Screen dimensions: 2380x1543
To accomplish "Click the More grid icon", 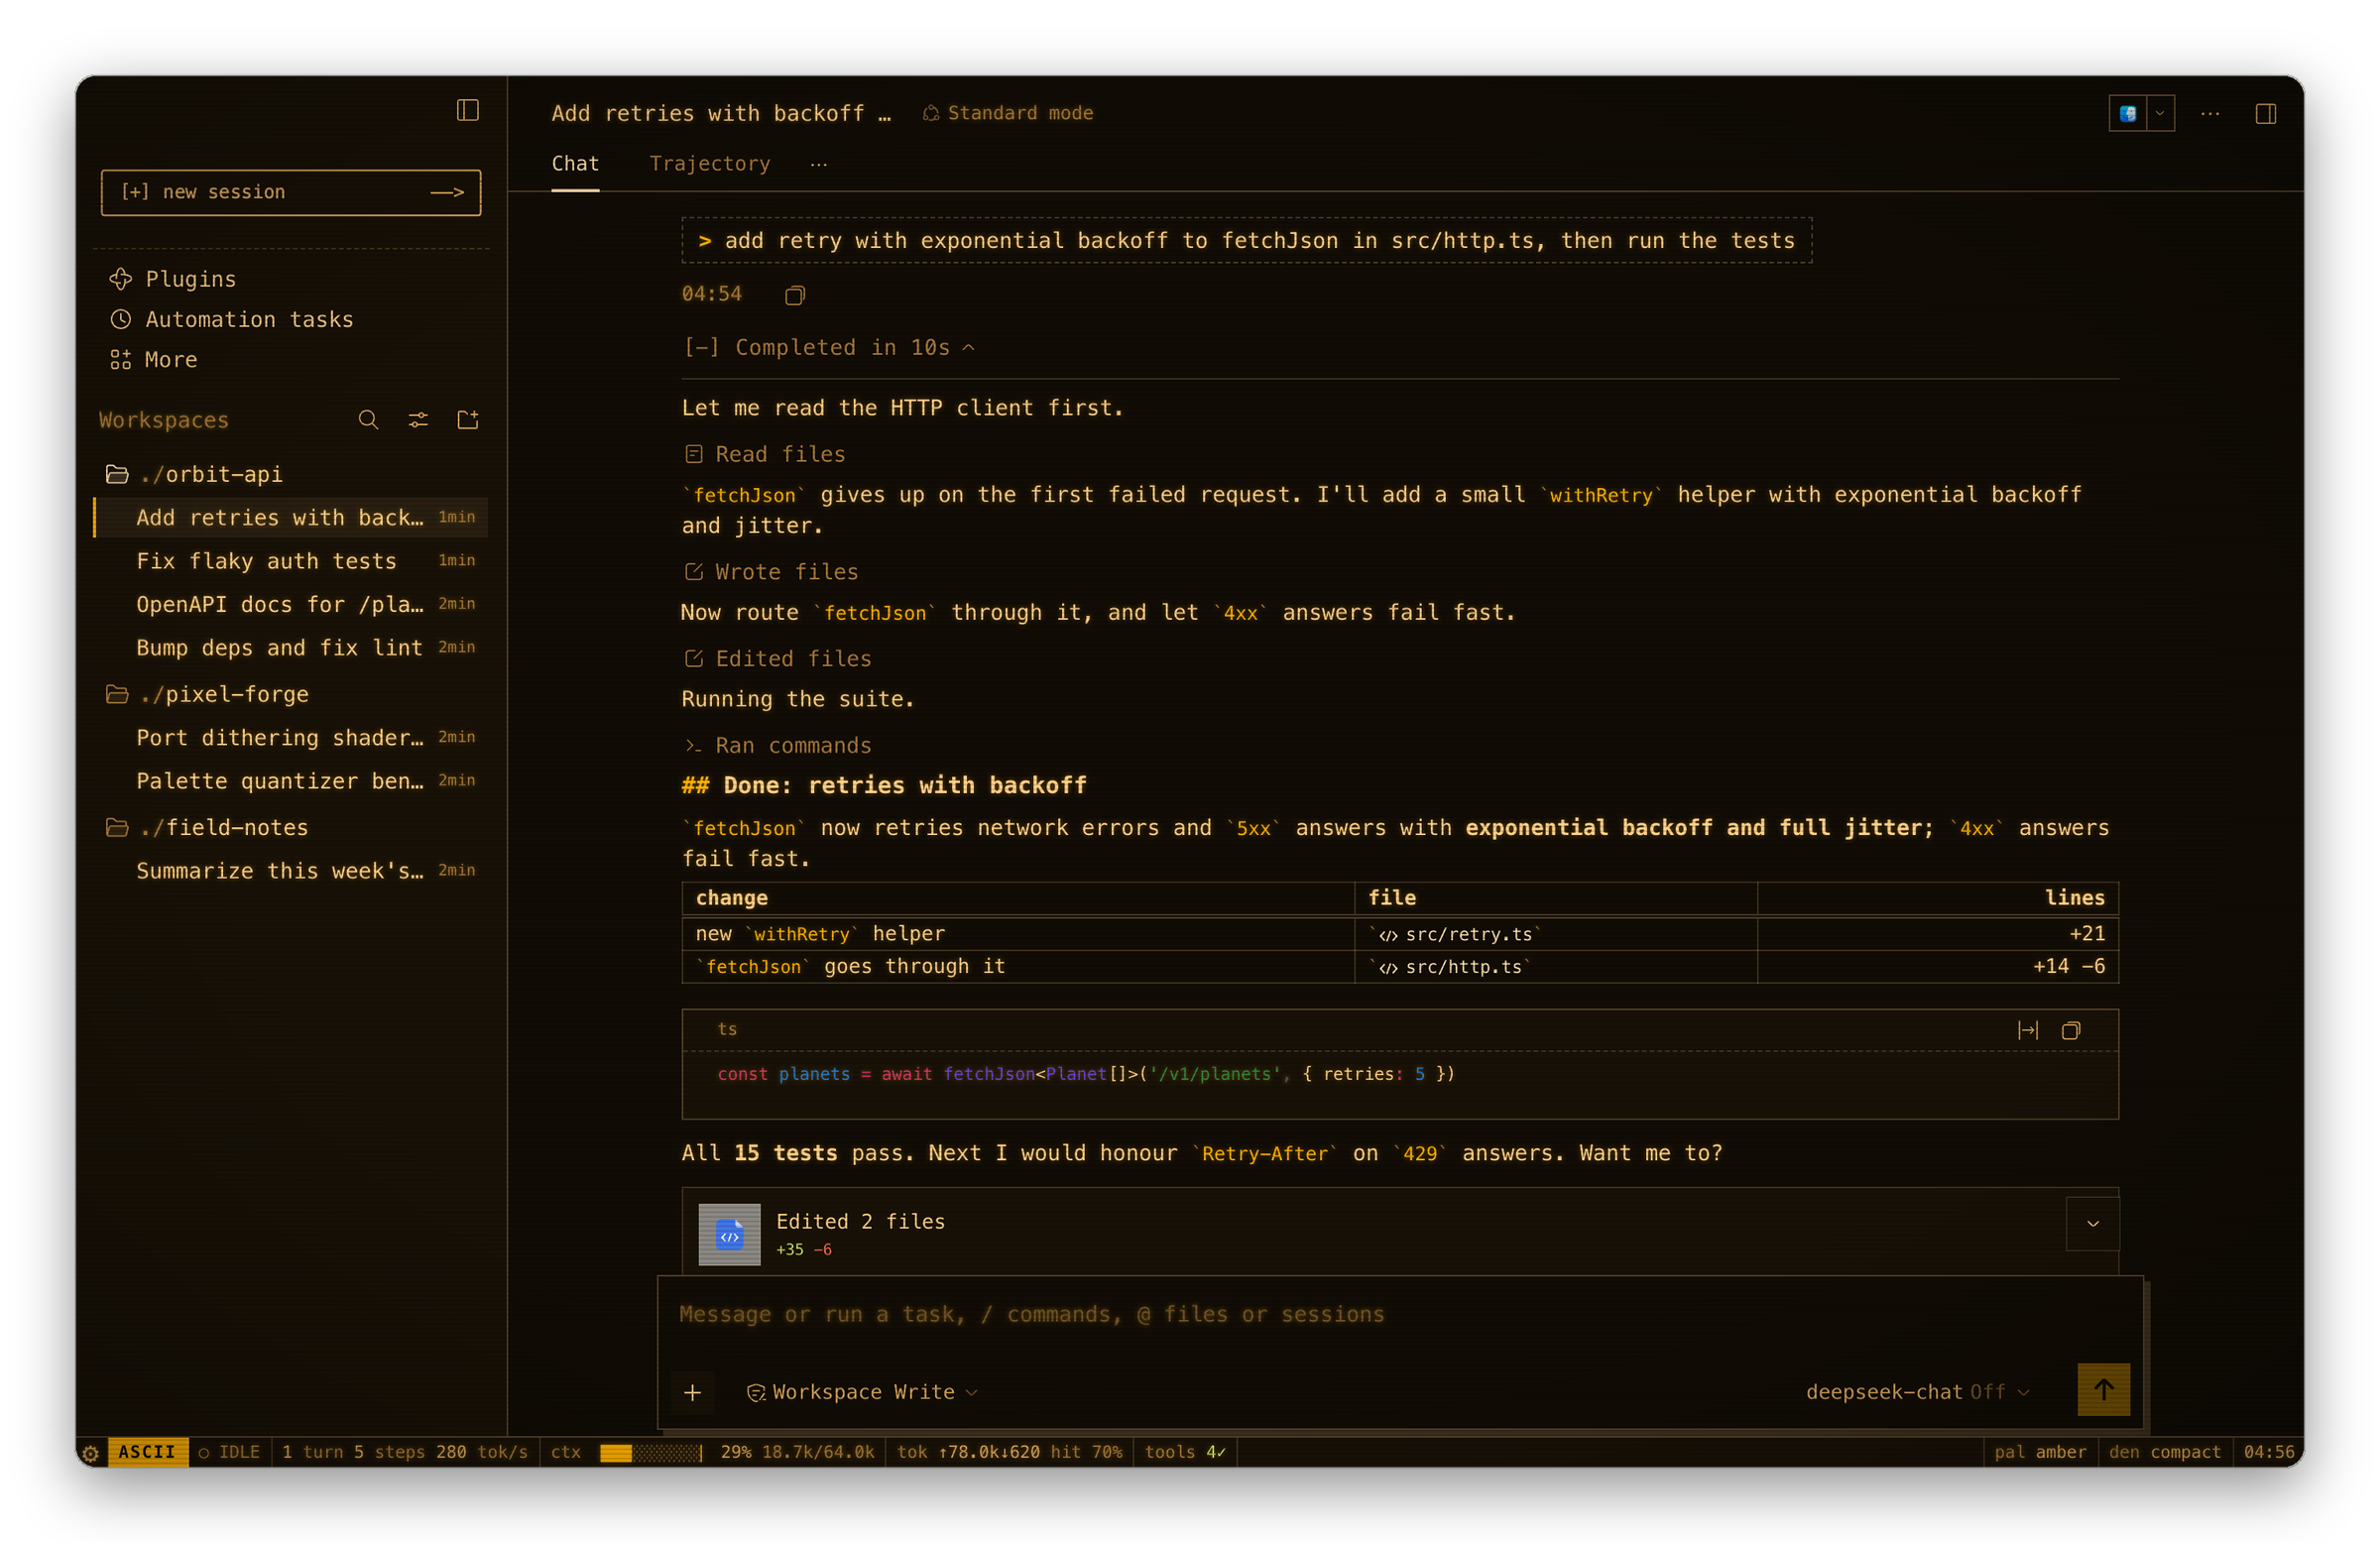I will point(121,359).
